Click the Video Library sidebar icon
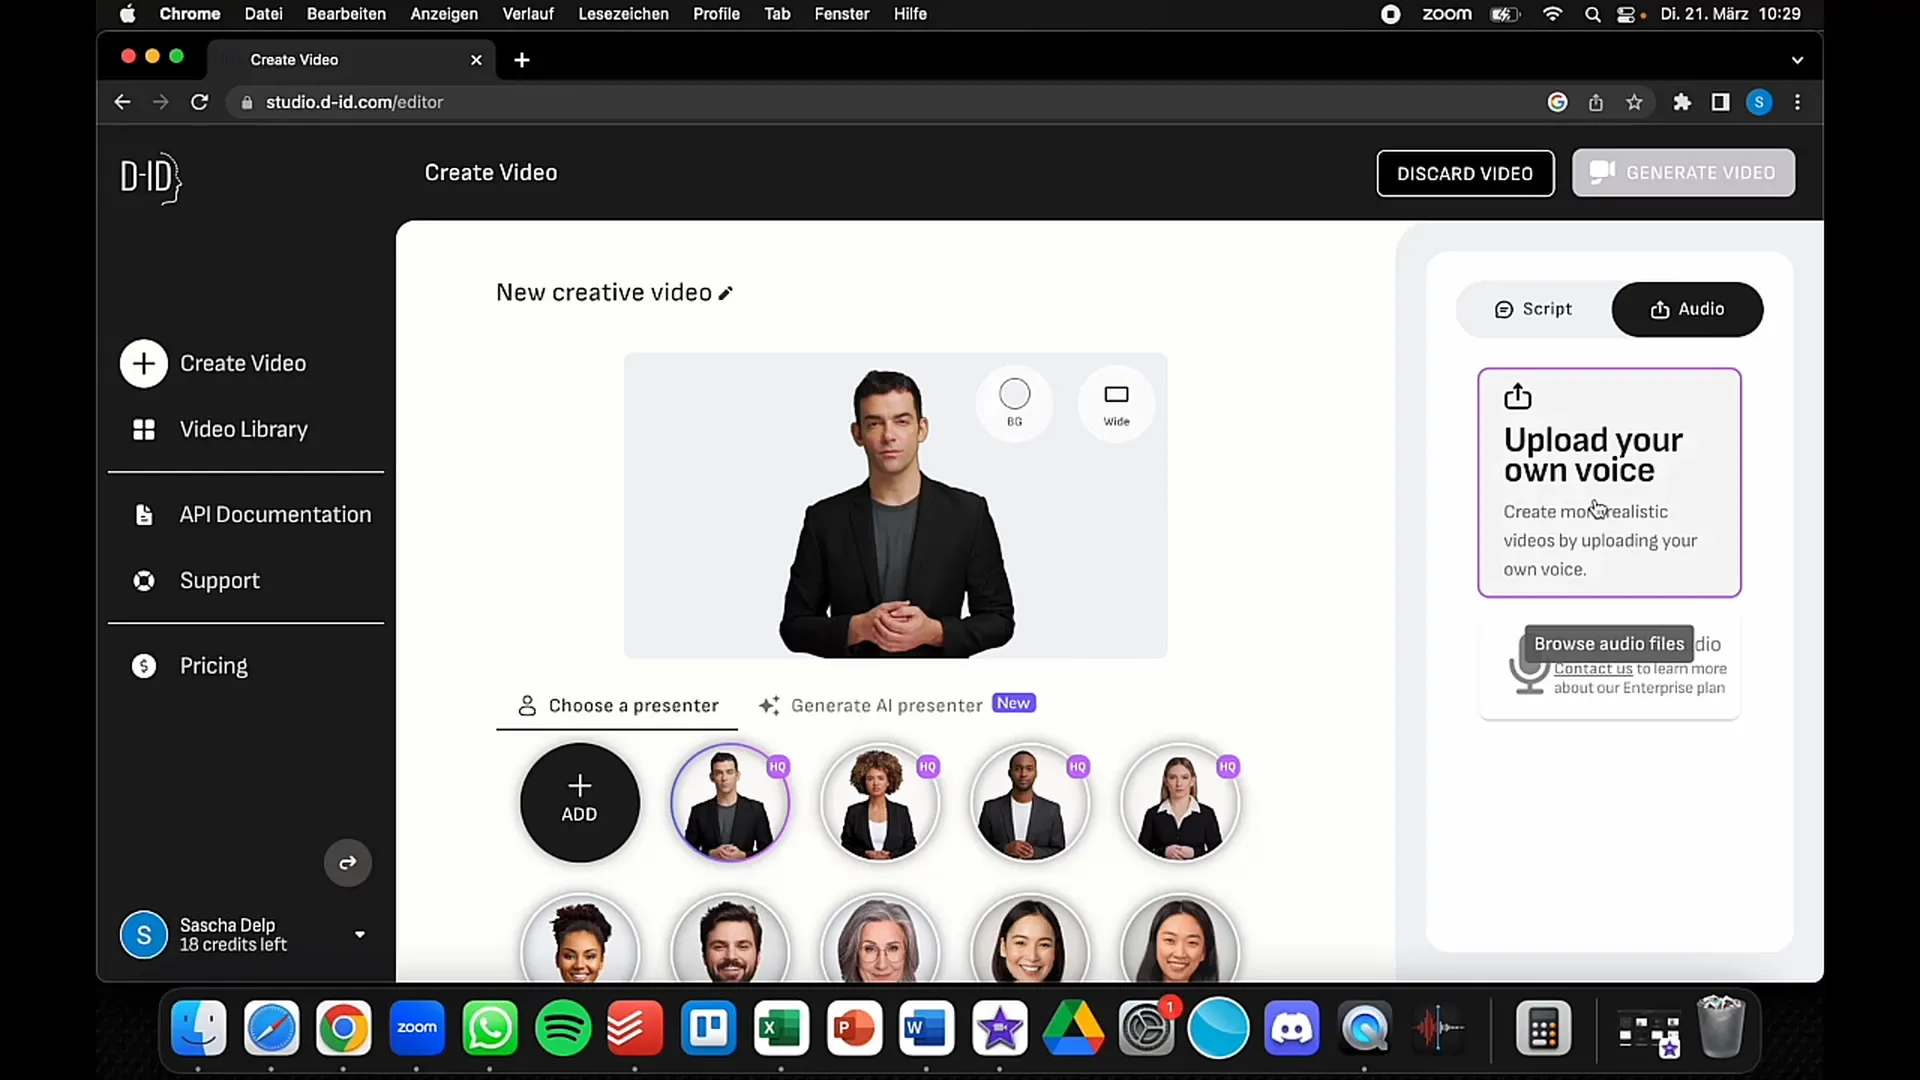Image resolution: width=1920 pixels, height=1080 pixels. pyautogui.click(x=142, y=429)
